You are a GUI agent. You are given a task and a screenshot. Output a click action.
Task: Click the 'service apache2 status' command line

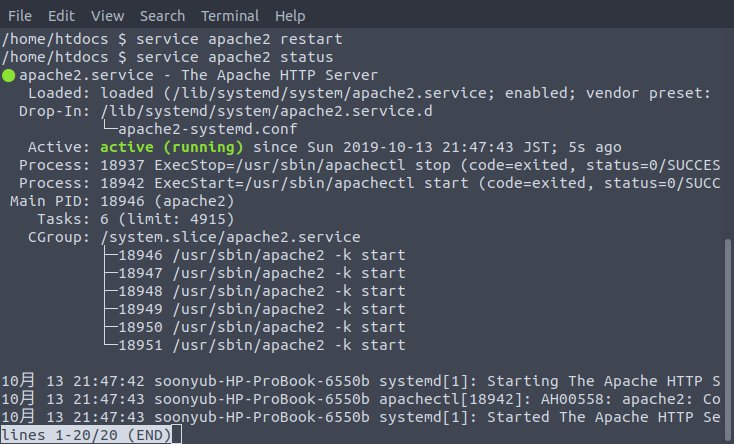coord(235,57)
